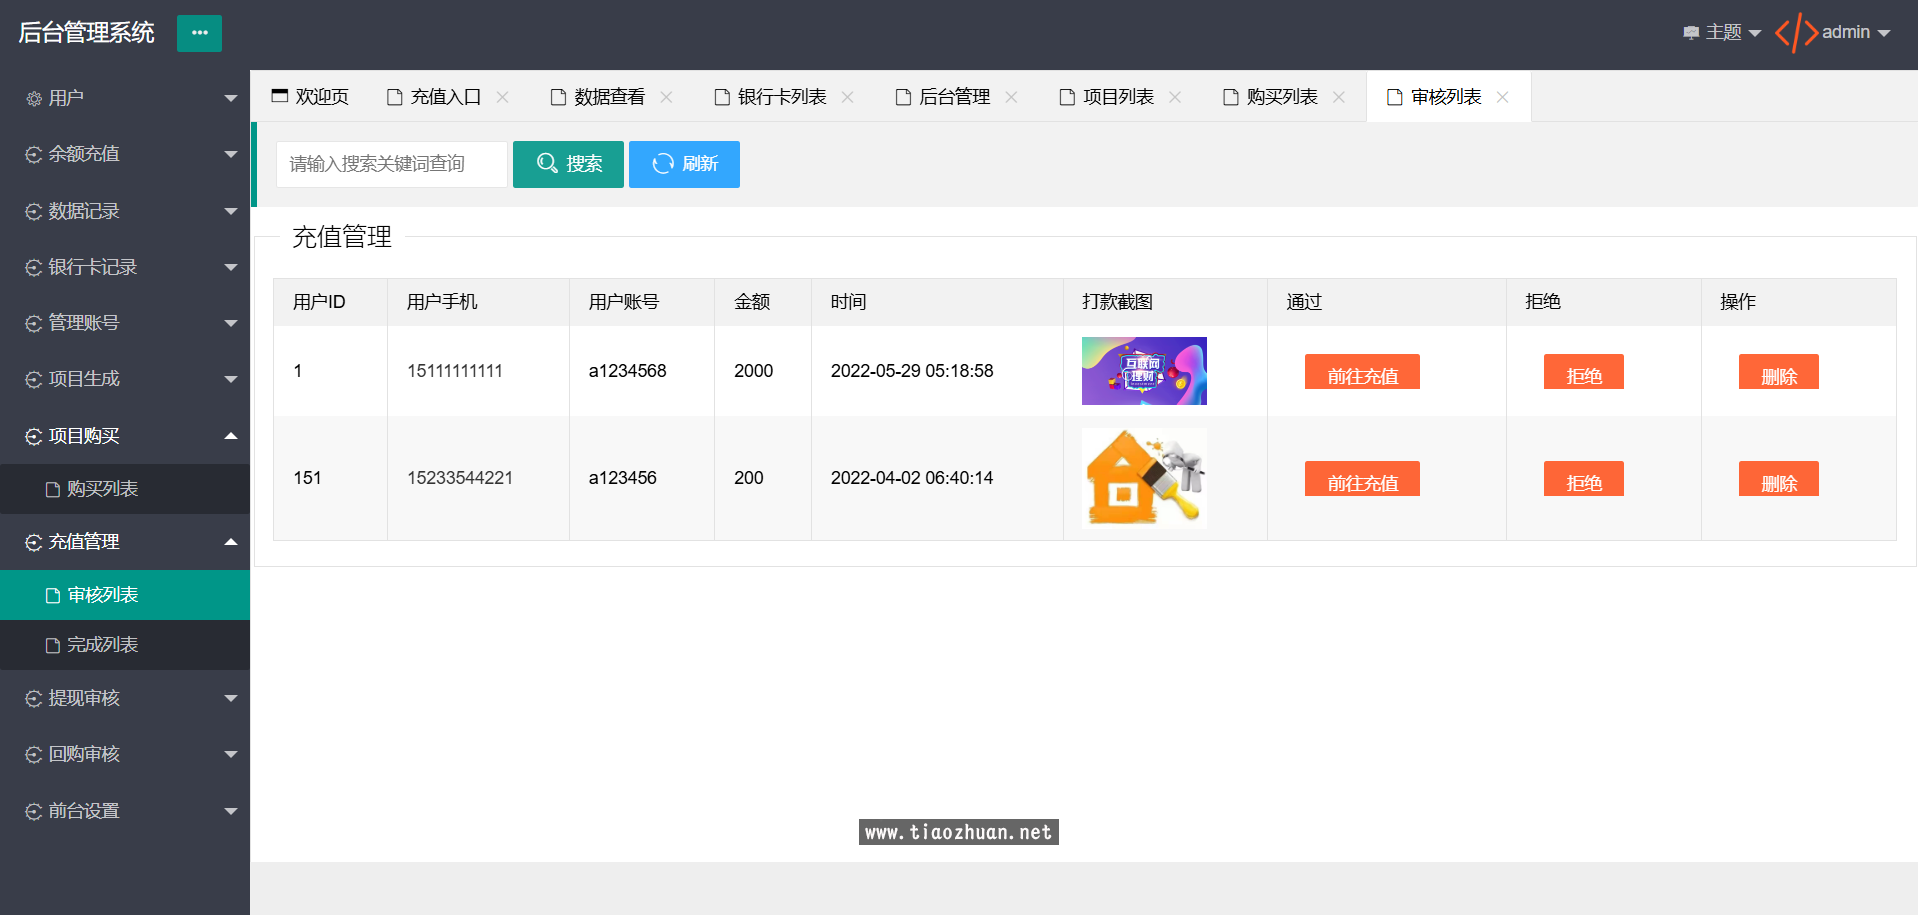Click the icon beside 银行卡记录

pos(34,267)
